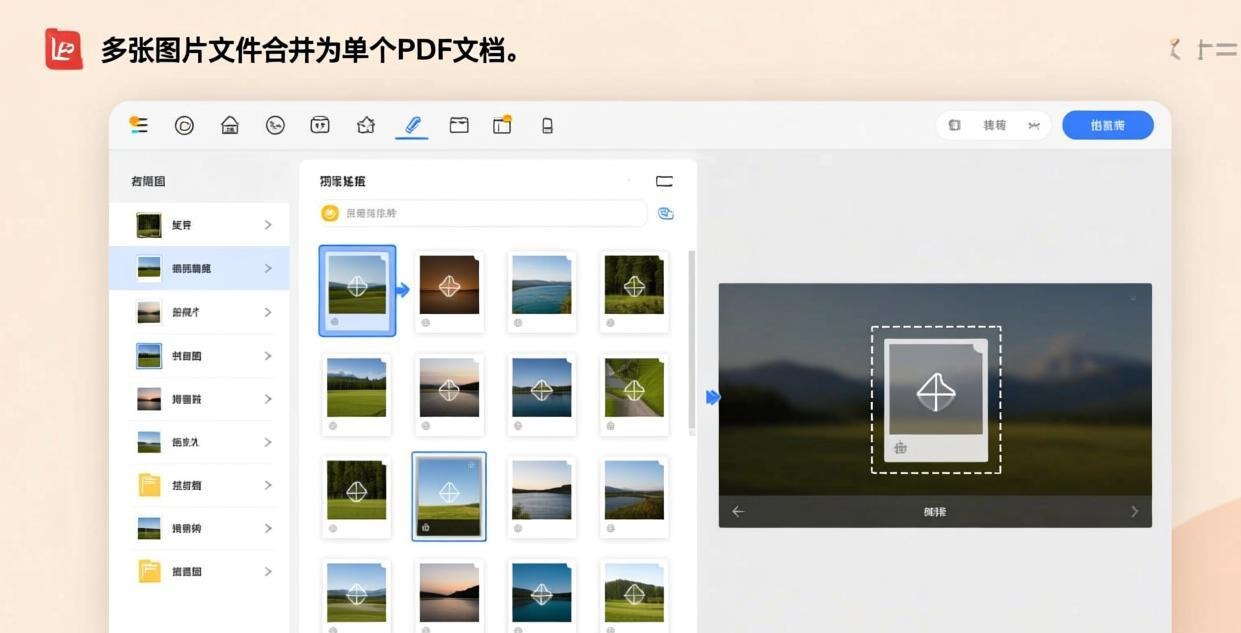The width and height of the screenshot is (1241, 633).
Task: Click the blue primary button at top right
Action: click(1108, 125)
